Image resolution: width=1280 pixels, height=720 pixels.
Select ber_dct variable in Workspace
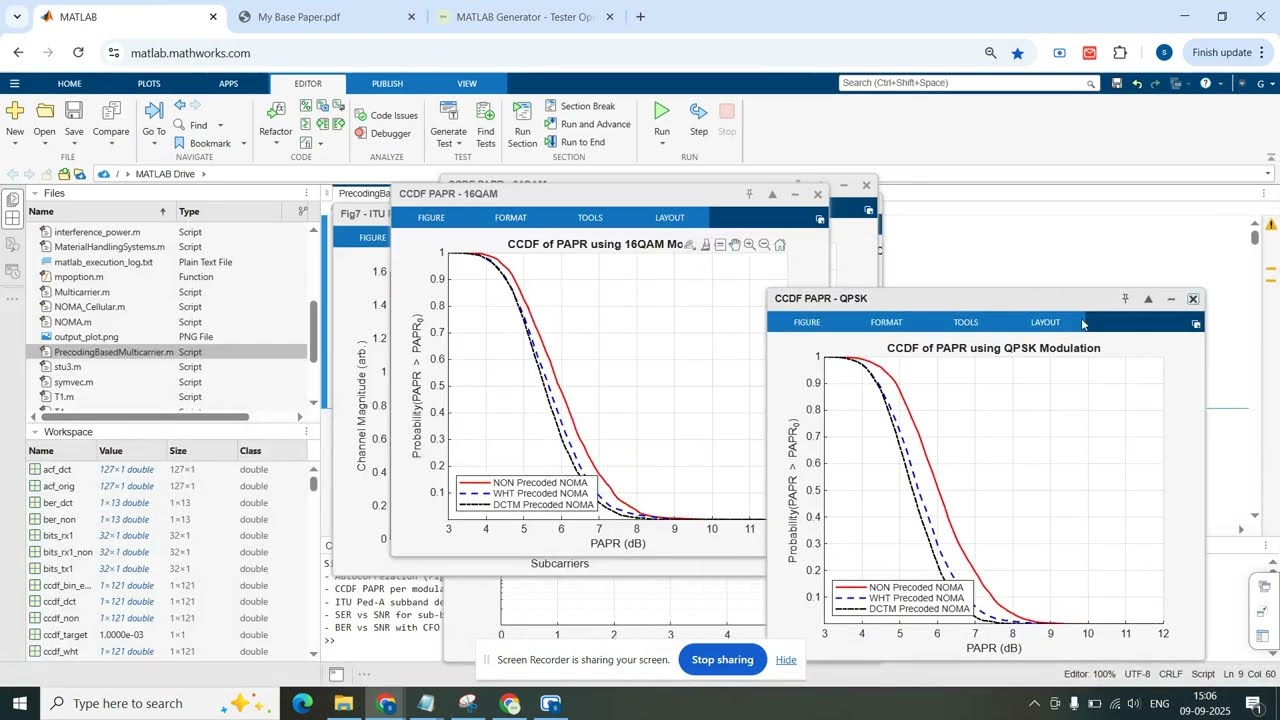point(58,503)
